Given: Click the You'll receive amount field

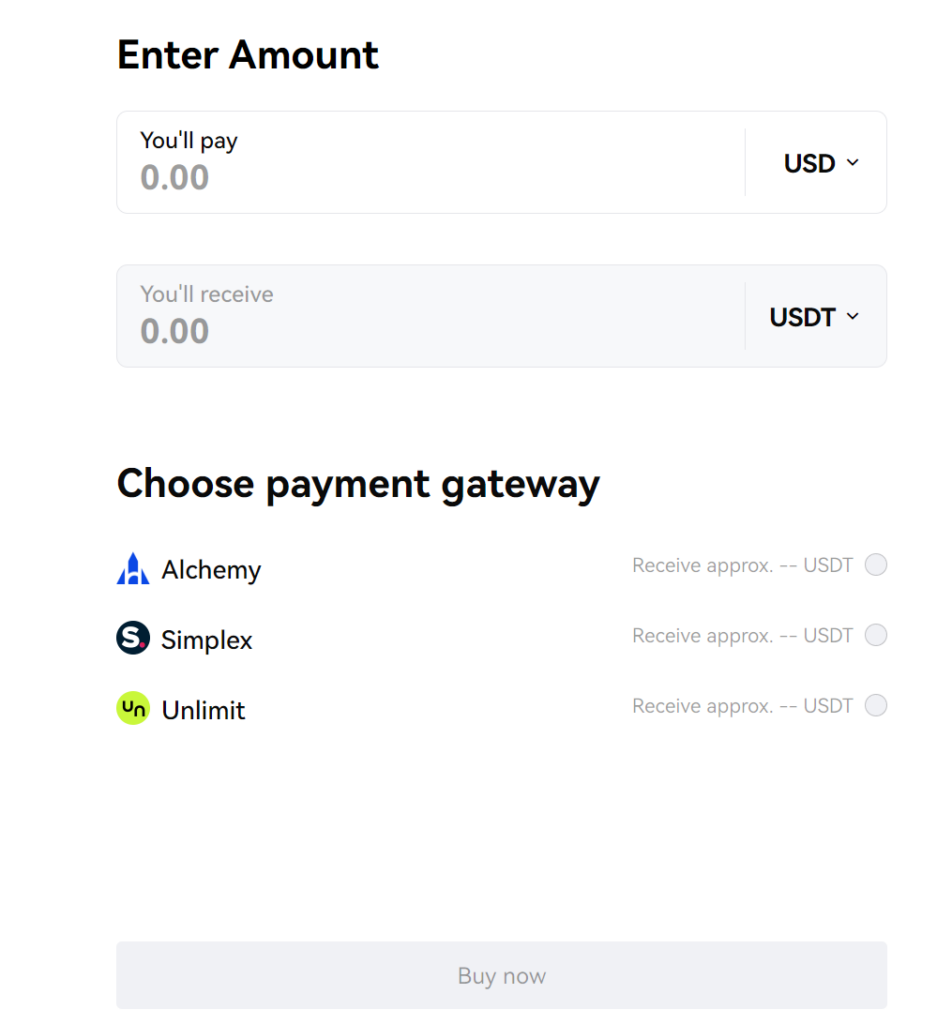Looking at the screenshot, I should pos(430,331).
